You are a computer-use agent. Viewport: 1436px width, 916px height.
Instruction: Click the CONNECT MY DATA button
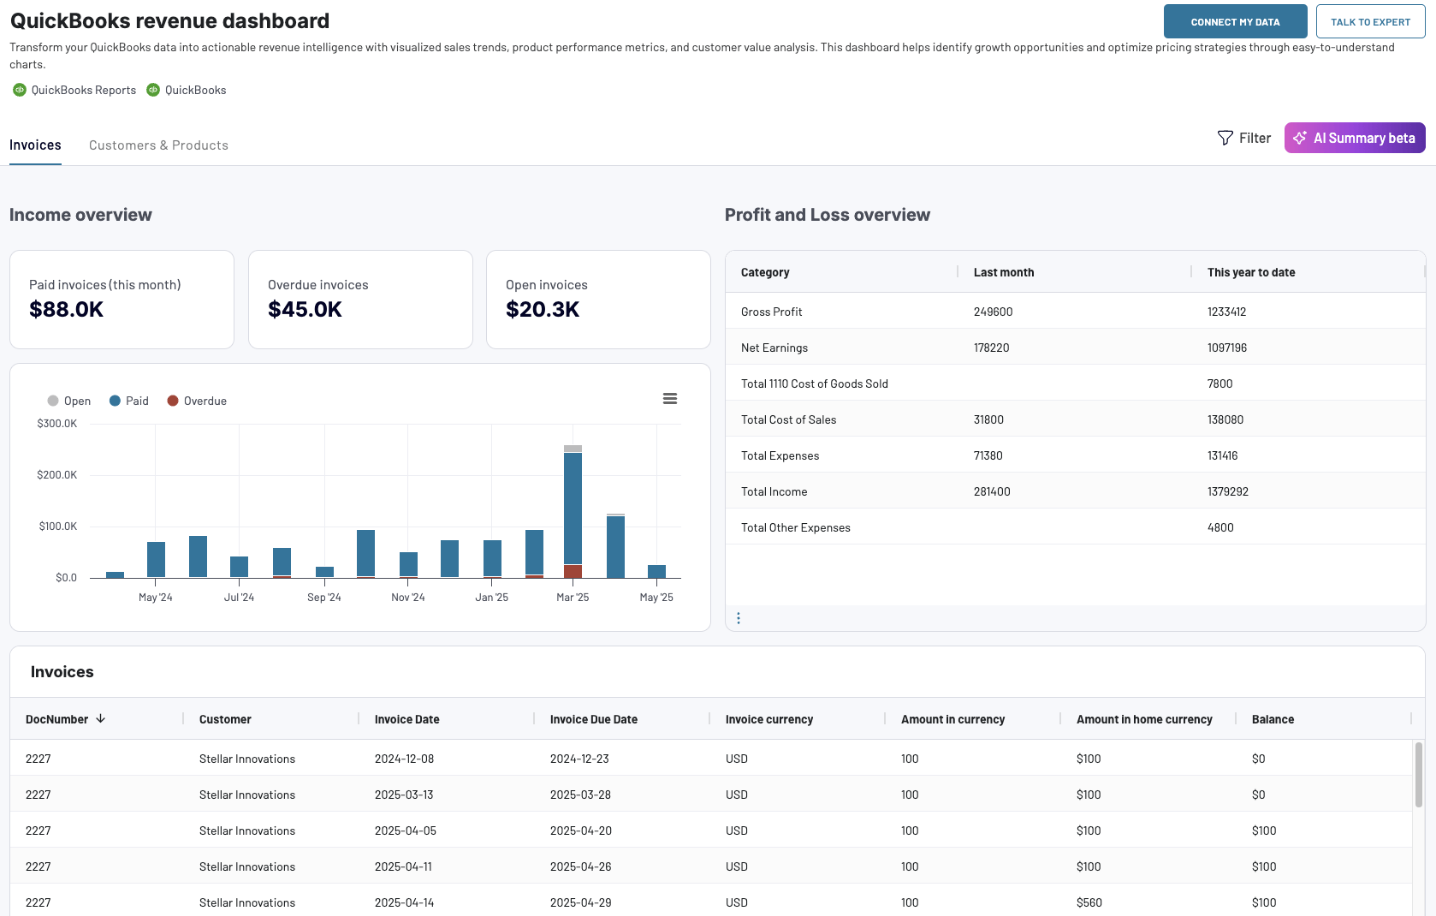(x=1235, y=20)
